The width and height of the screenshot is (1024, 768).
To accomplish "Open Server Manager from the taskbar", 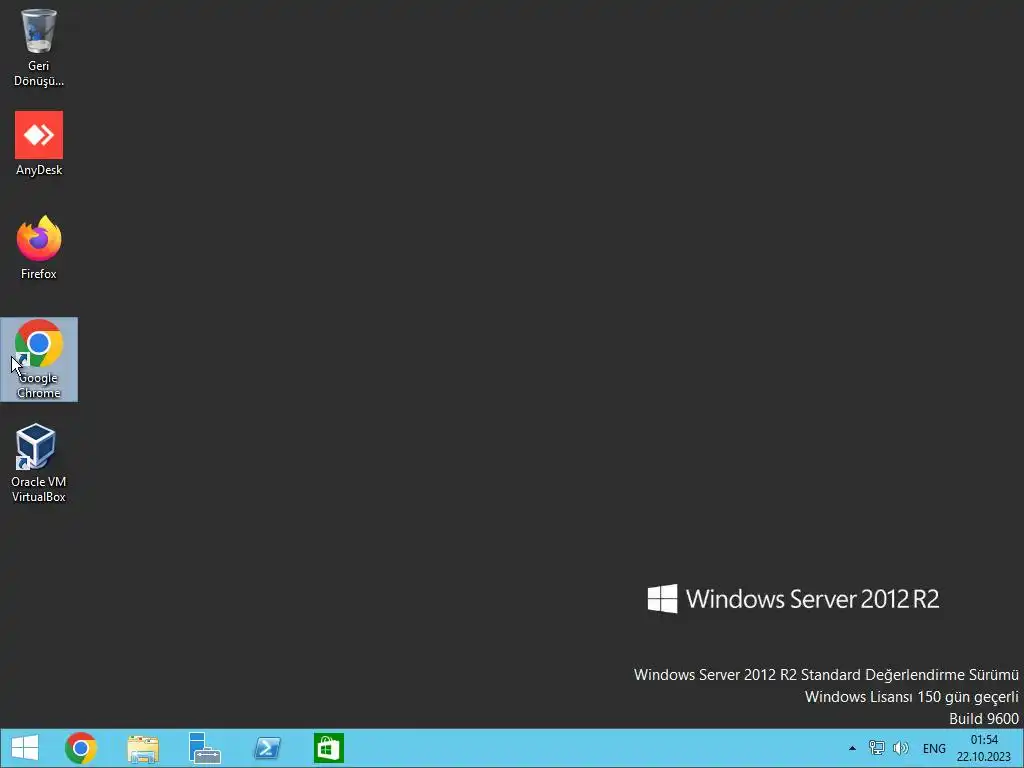I will [x=204, y=748].
